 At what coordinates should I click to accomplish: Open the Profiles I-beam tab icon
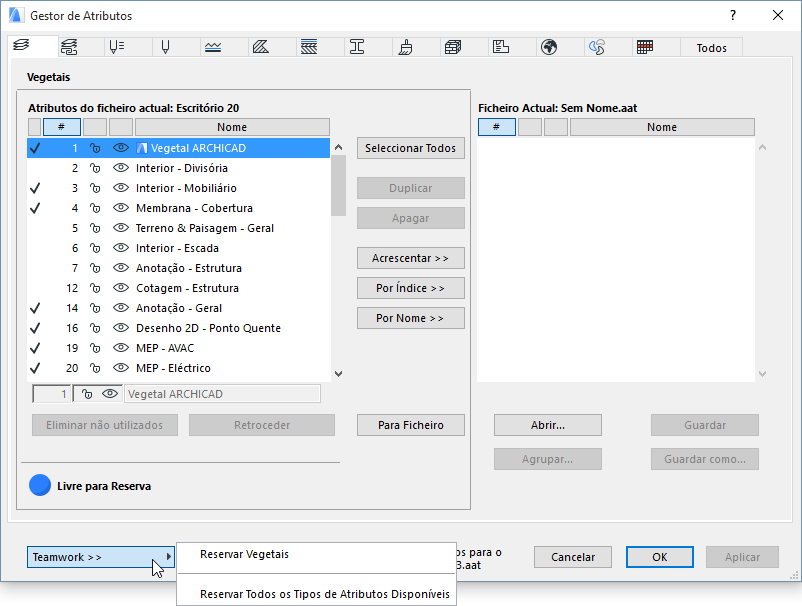pyautogui.click(x=357, y=47)
